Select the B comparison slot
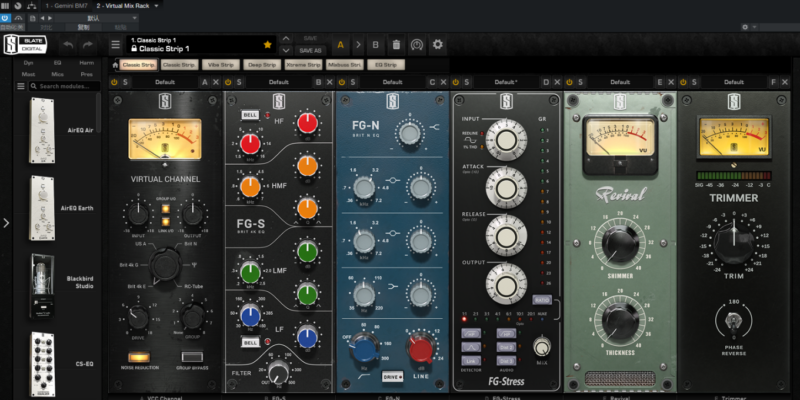Image resolution: width=800 pixels, height=400 pixels. tap(376, 45)
